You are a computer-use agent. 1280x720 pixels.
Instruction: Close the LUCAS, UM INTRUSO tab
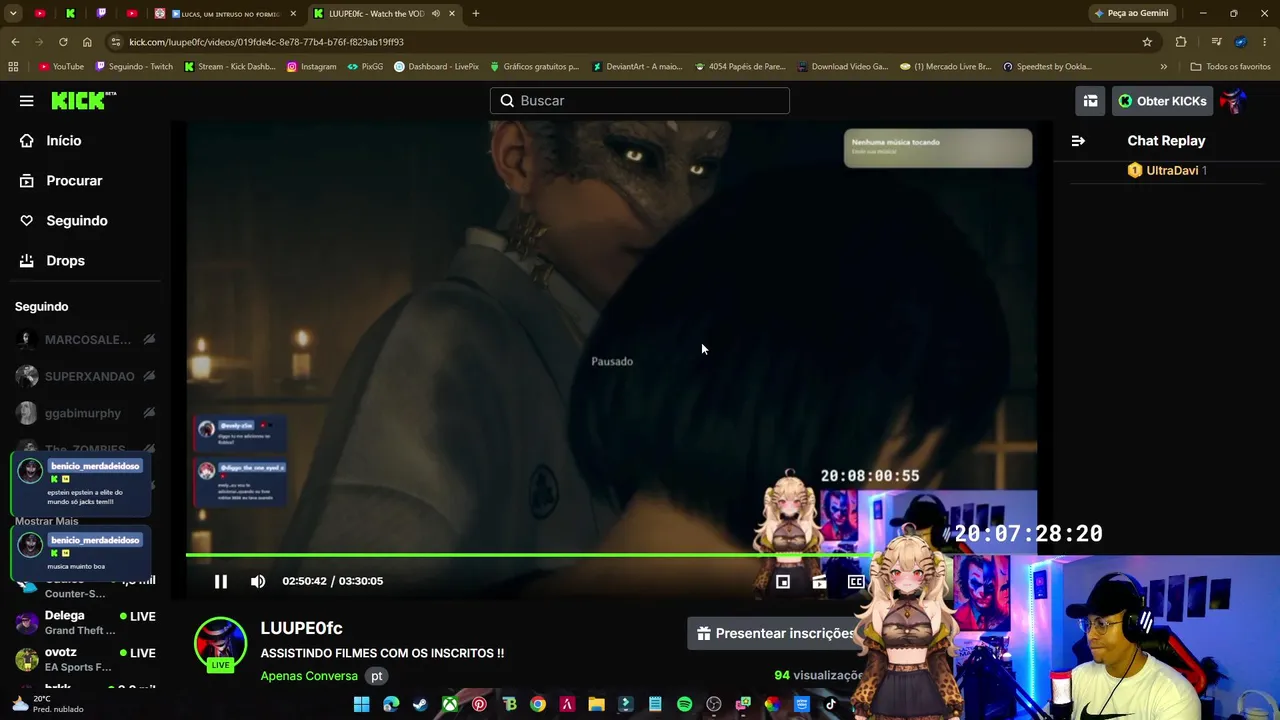[x=293, y=13]
